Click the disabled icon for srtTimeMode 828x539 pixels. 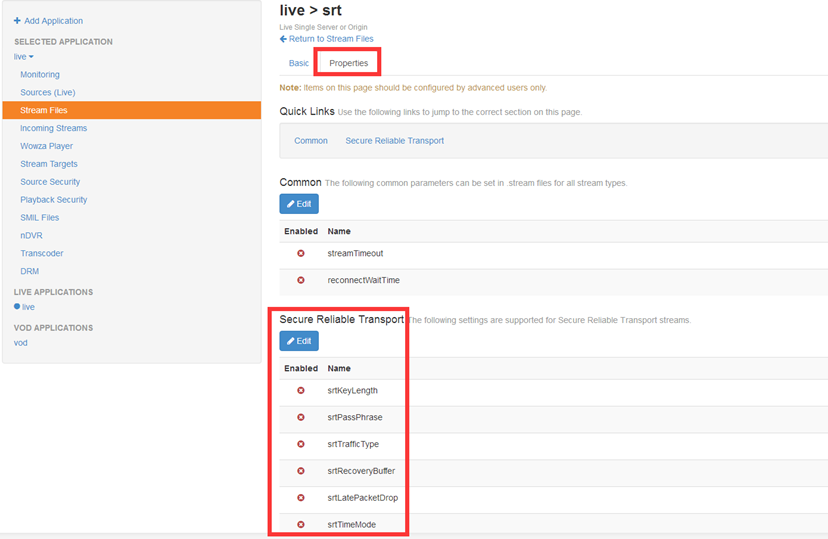300,525
